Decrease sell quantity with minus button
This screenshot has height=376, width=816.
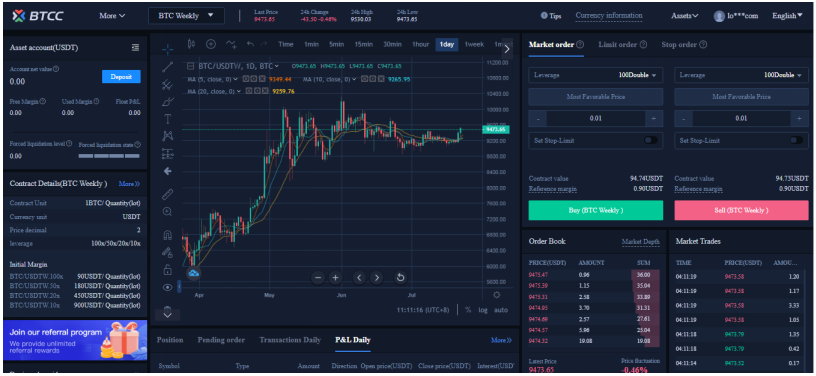pos(683,119)
